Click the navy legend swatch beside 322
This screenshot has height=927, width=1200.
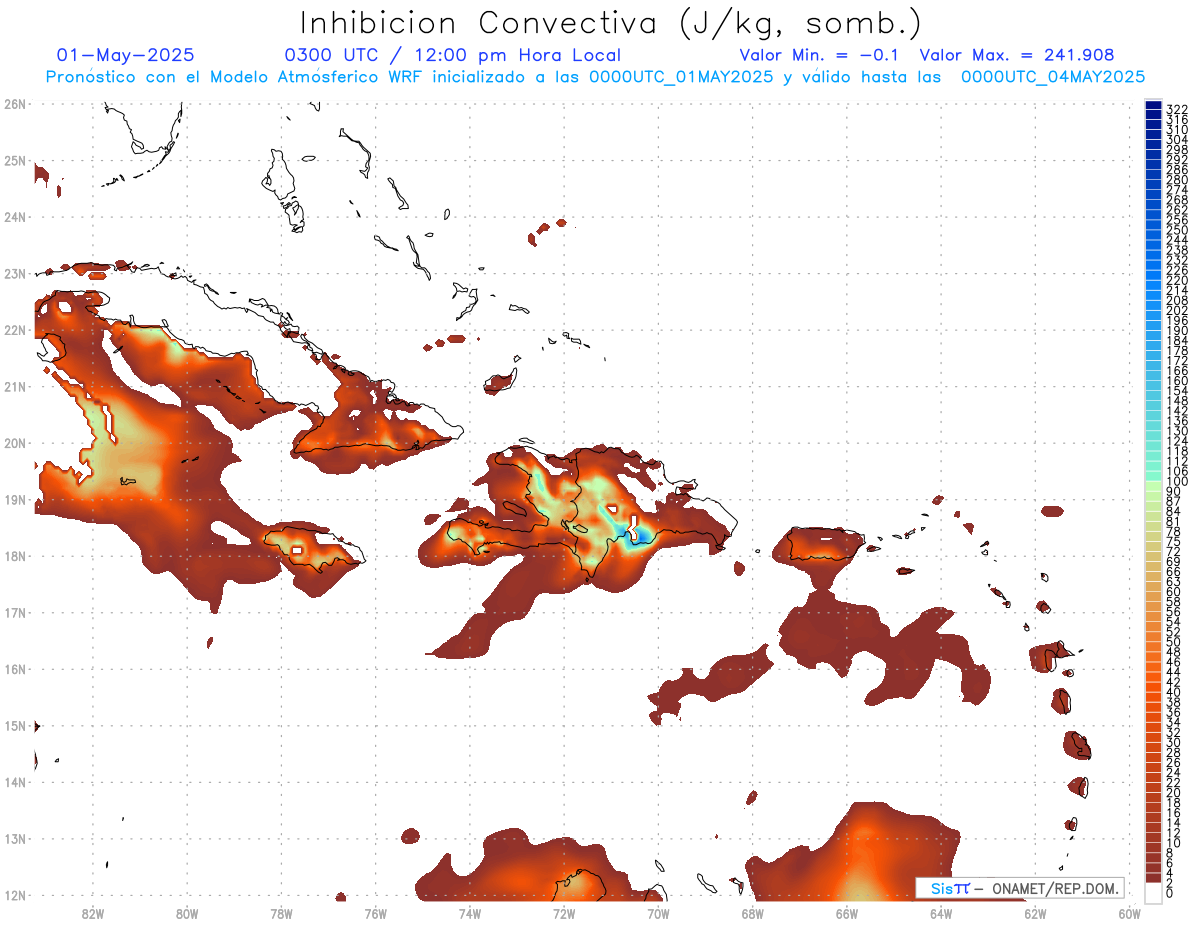[x=1153, y=106]
